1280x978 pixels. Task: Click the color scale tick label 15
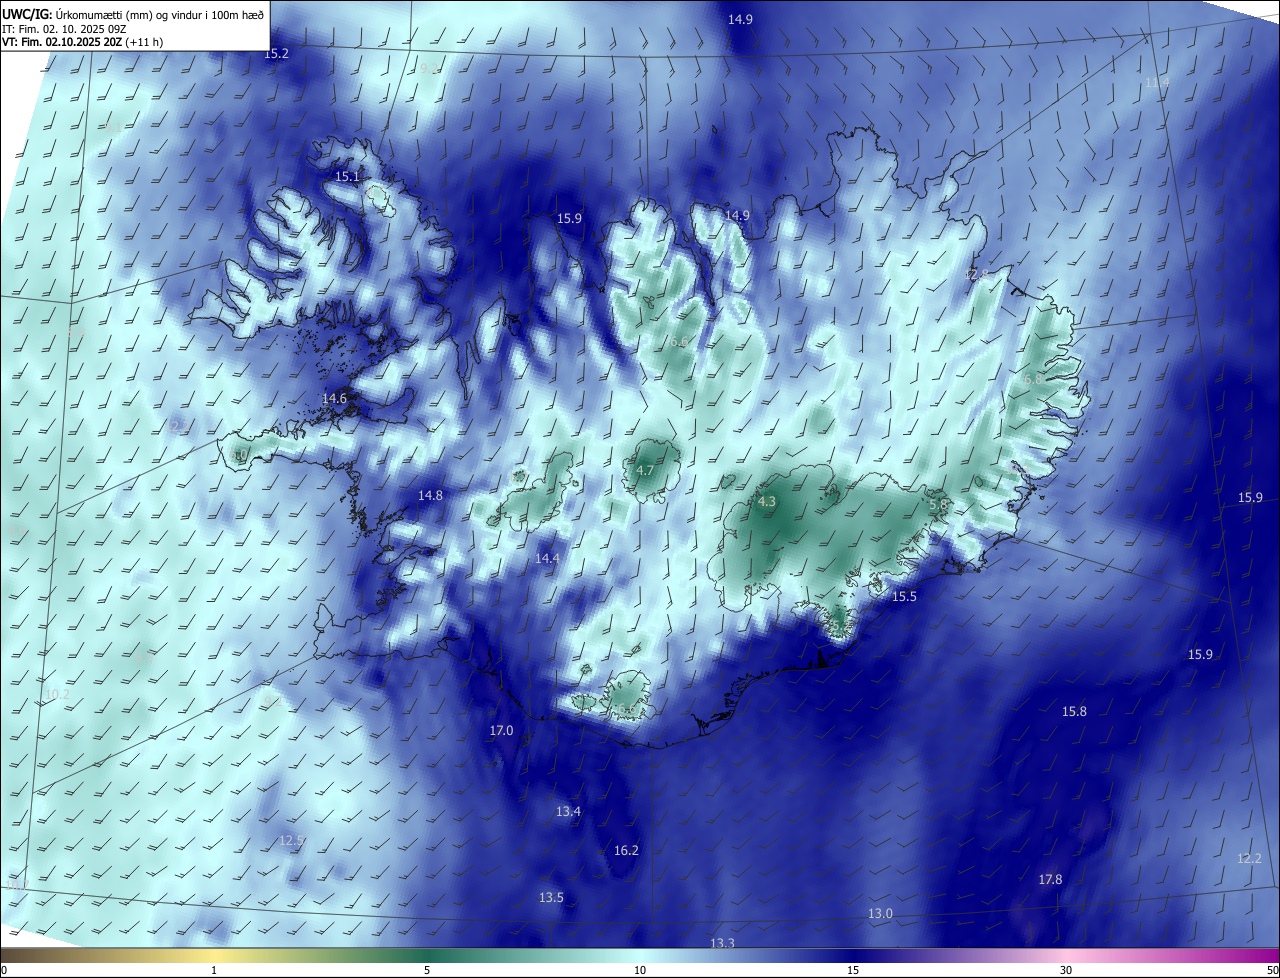[853, 970]
